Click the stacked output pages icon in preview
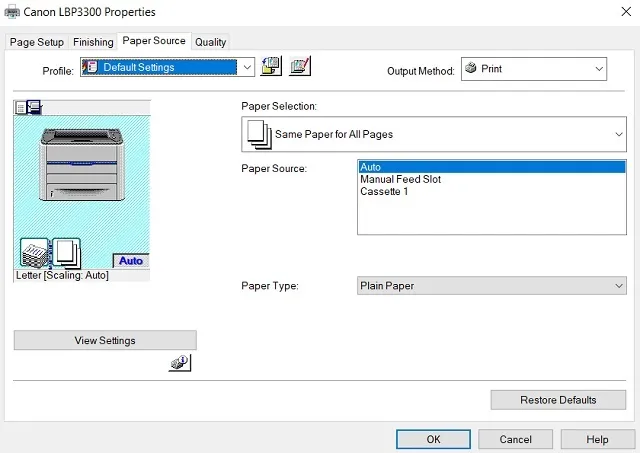Screen dimensions: 640x453 click(35, 254)
